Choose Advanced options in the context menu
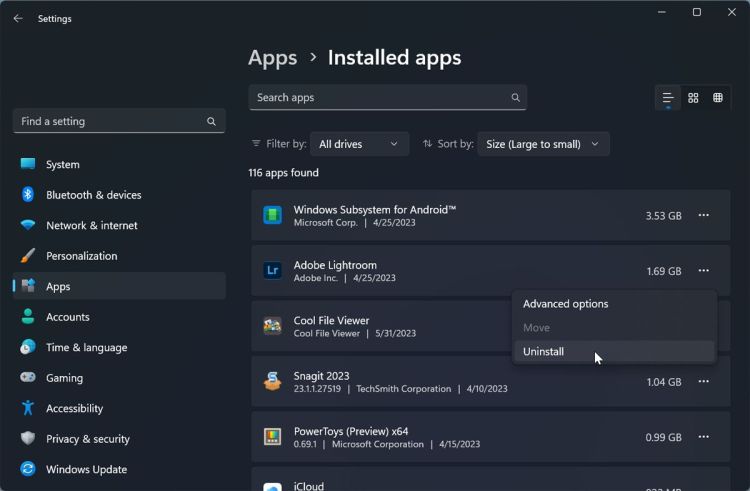This screenshot has height=491, width=750. click(x=565, y=304)
